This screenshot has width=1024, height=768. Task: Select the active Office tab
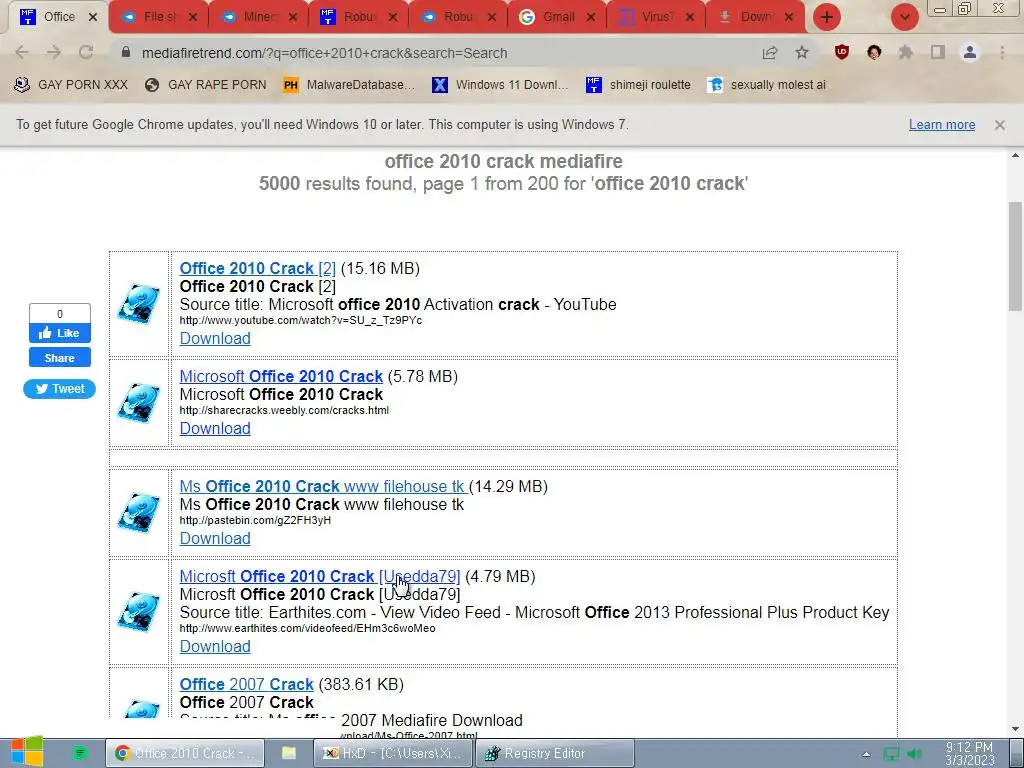(59, 17)
